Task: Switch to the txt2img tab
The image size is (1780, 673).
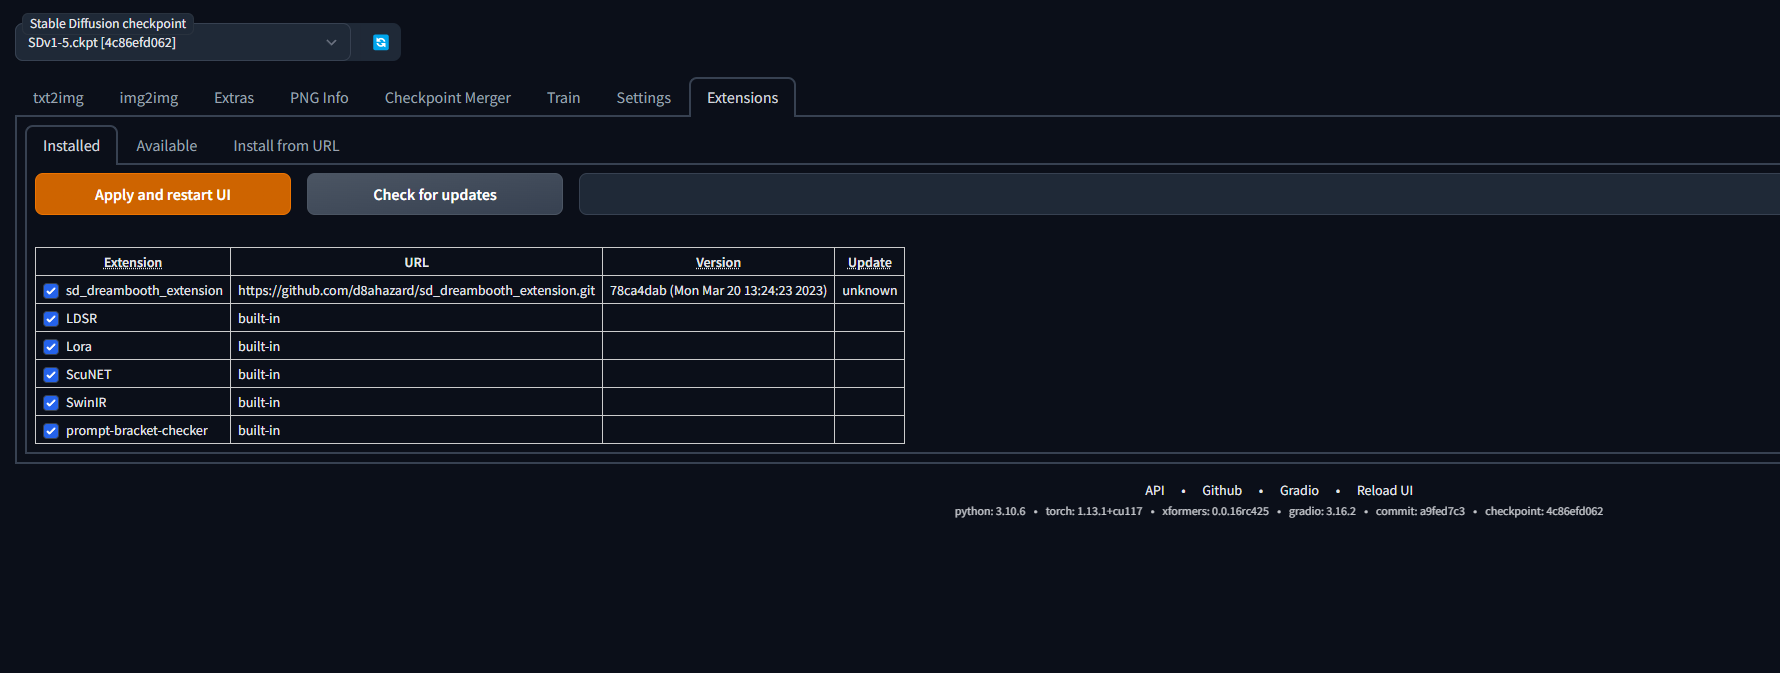Action: (58, 98)
